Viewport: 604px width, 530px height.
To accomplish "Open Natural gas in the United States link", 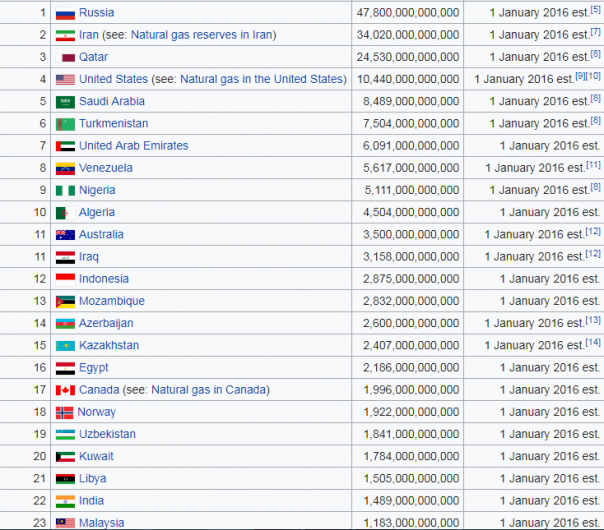I will click(x=261, y=79).
